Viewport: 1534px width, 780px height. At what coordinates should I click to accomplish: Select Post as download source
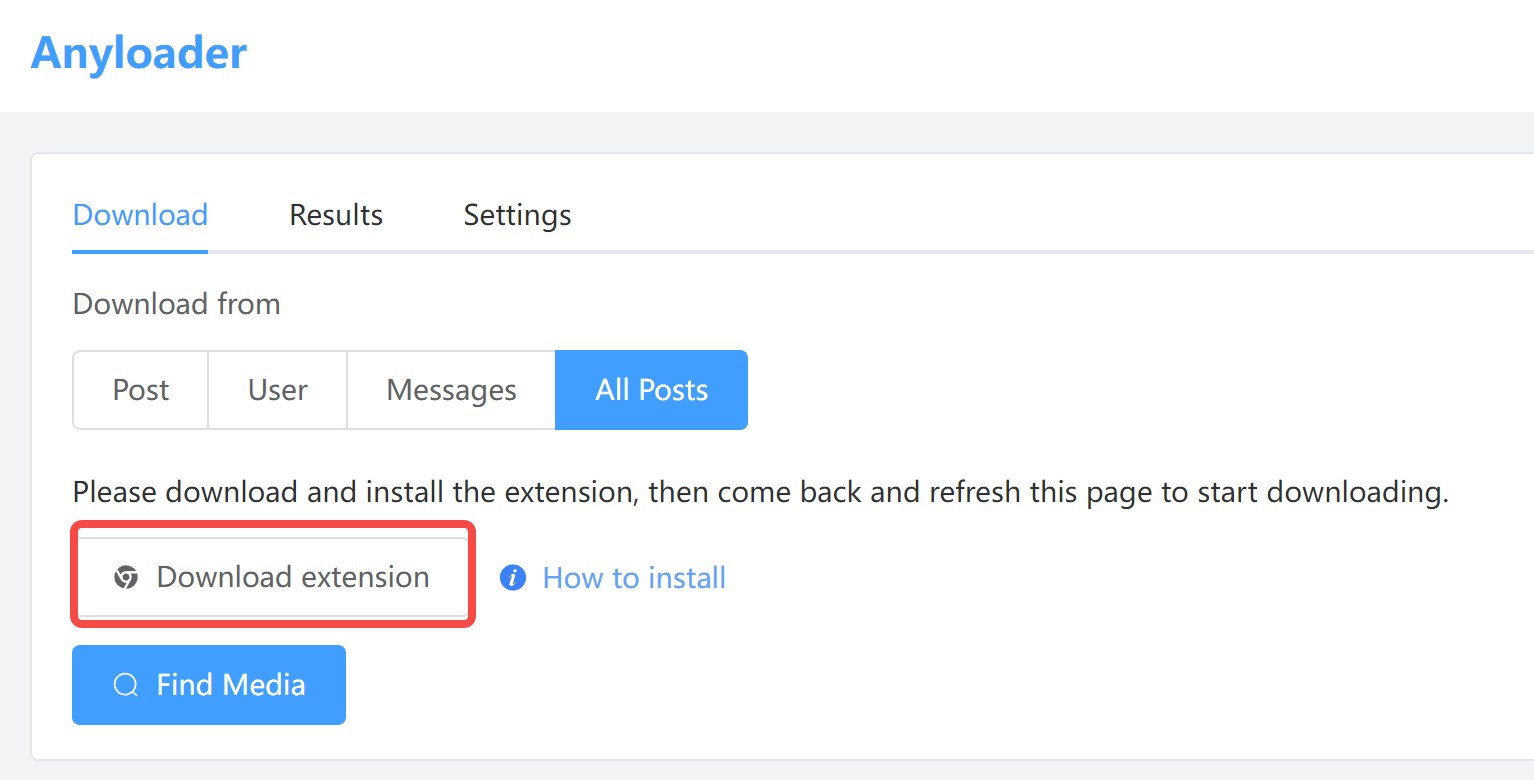pos(141,390)
